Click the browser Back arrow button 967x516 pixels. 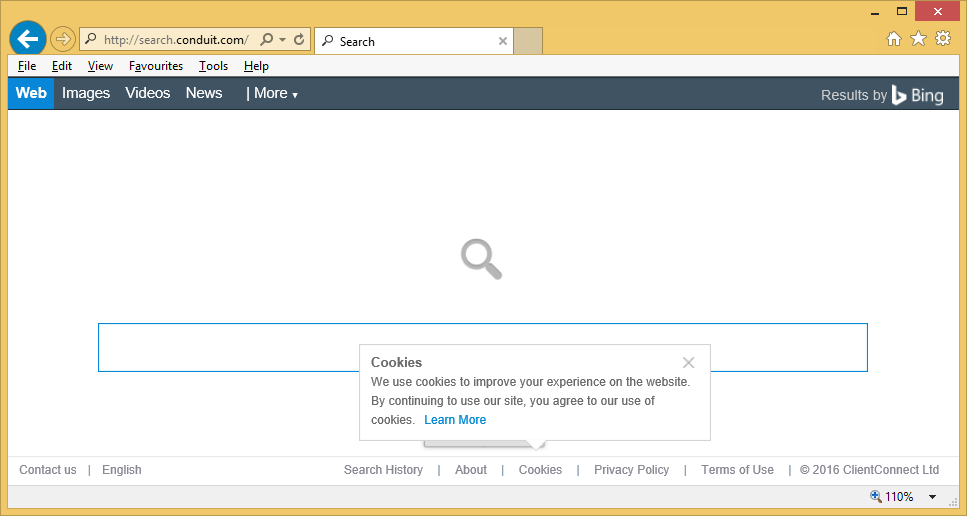pyautogui.click(x=28, y=39)
